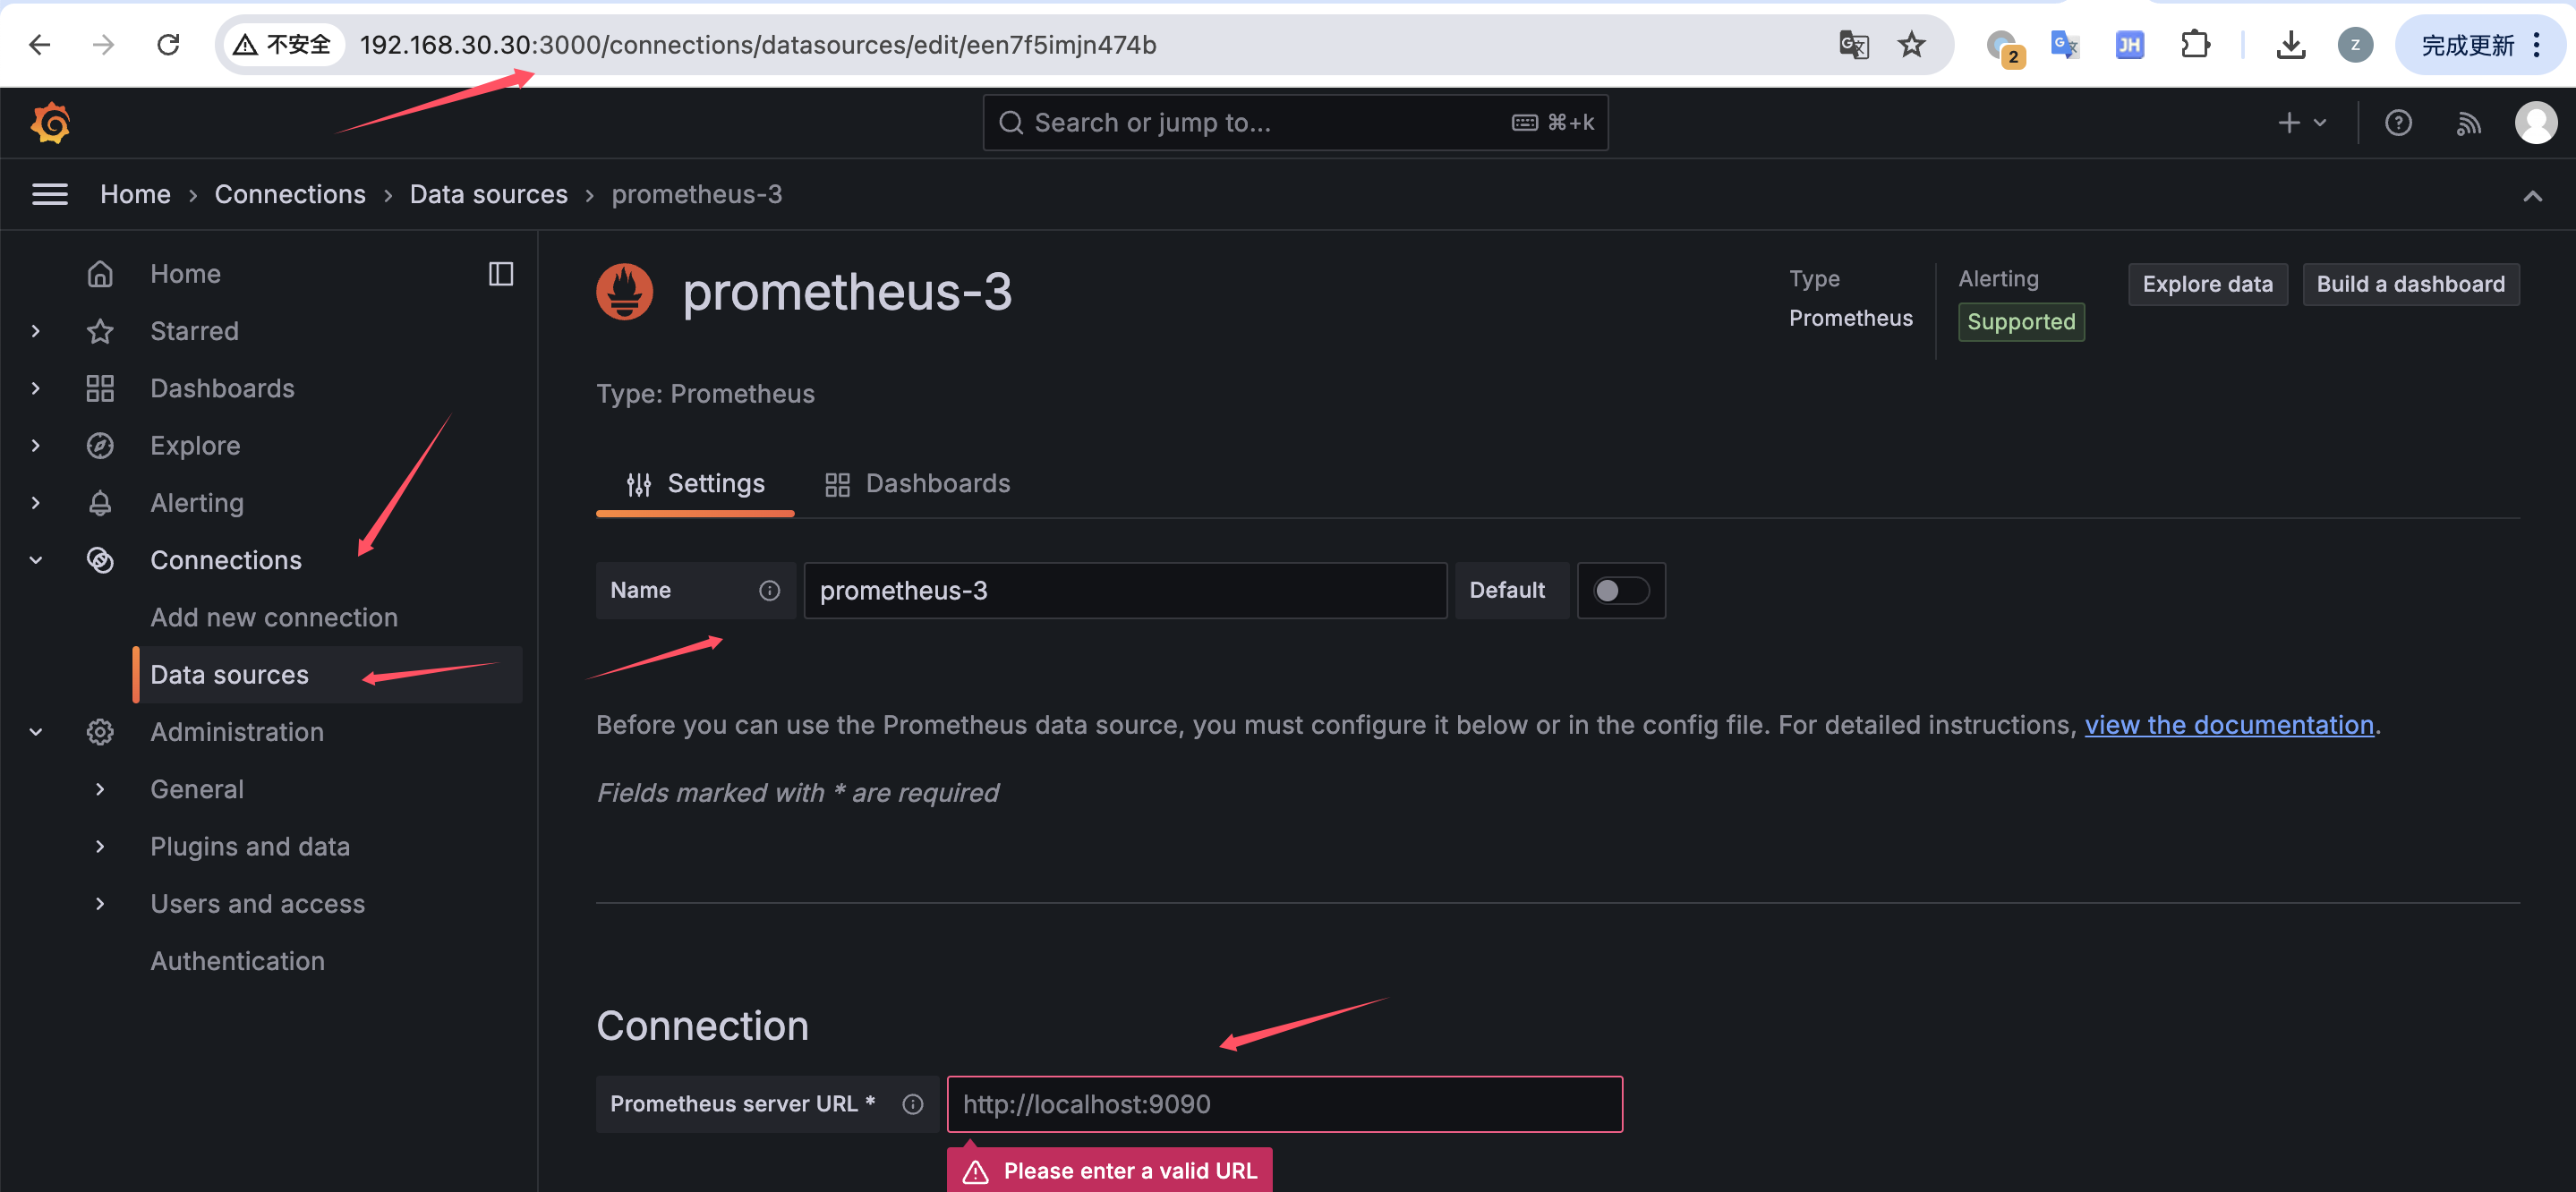This screenshot has height=1192, width=2576.
Task: Collapse the Connections sidebar section
Action: click(36, 560)
